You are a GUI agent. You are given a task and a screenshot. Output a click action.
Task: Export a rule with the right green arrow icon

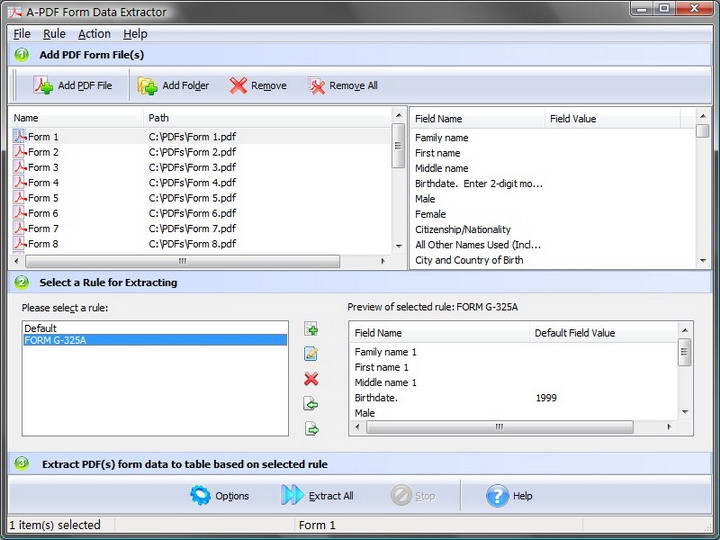[x=311, y=429]
